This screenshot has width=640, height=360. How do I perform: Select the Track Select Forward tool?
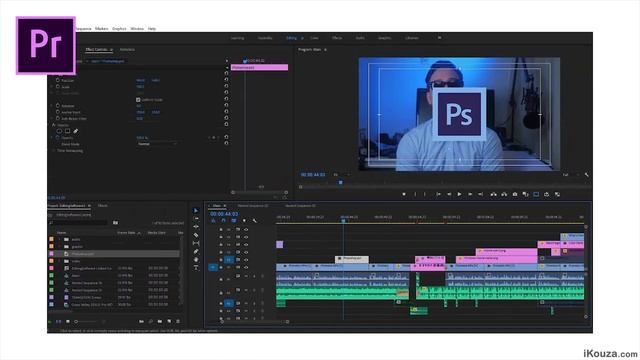[196, 219]
